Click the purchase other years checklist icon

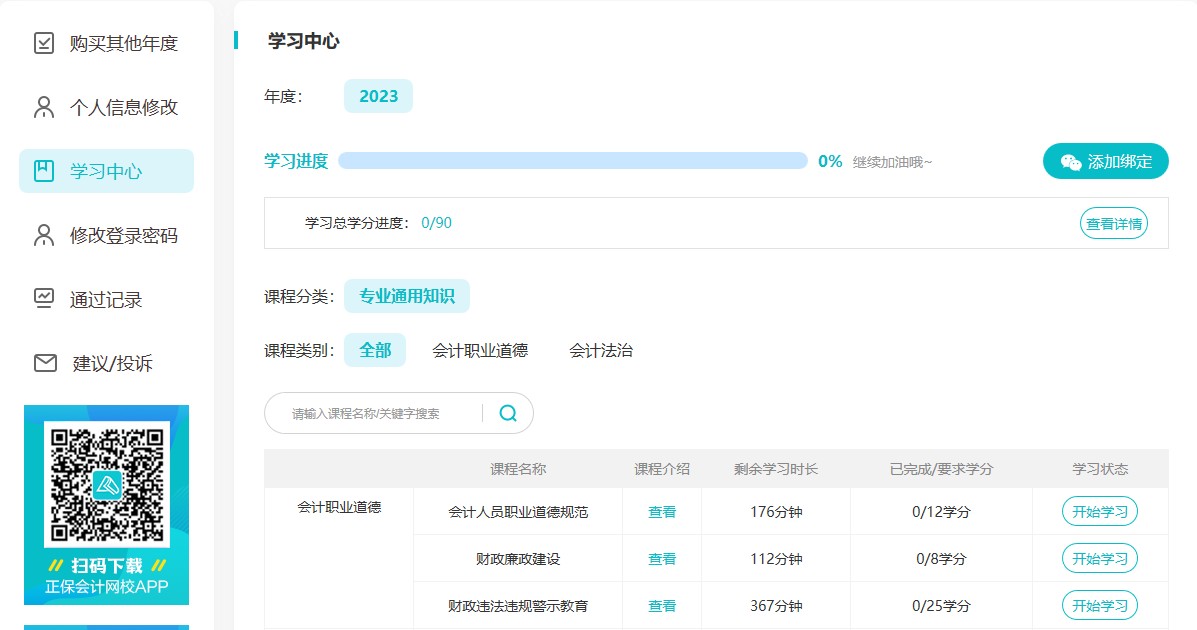(x=44, y=43)
